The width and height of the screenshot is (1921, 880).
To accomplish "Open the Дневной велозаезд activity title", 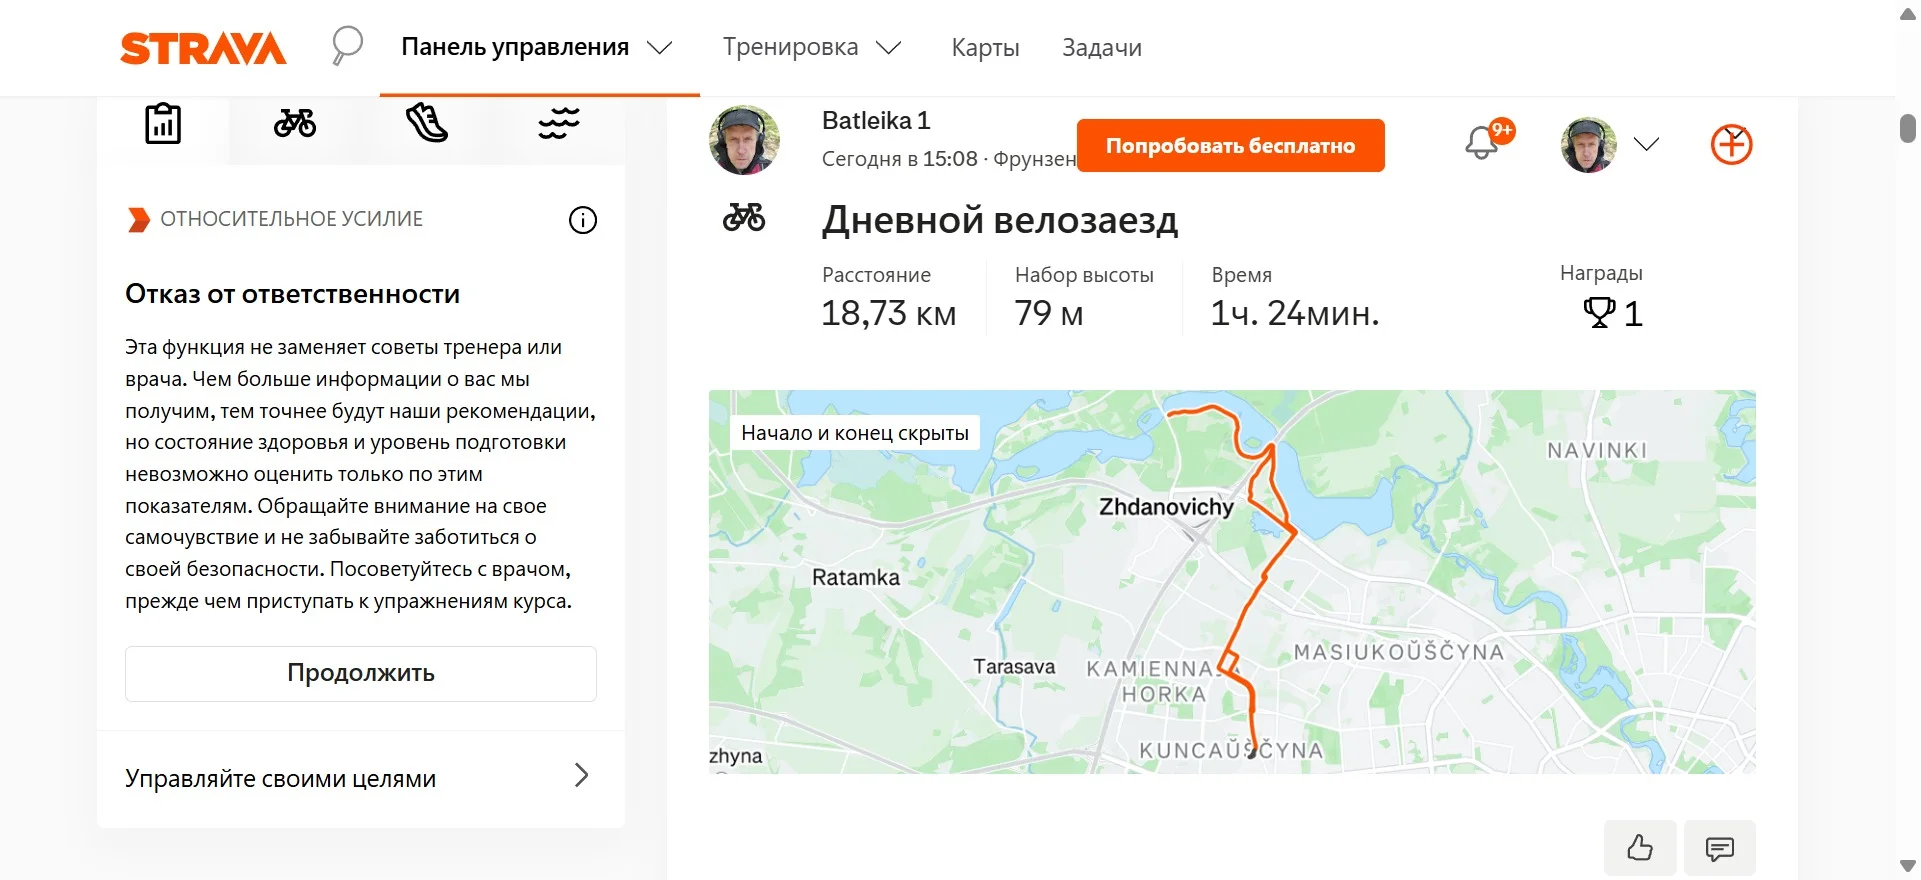I will (x=1000, y=220).
